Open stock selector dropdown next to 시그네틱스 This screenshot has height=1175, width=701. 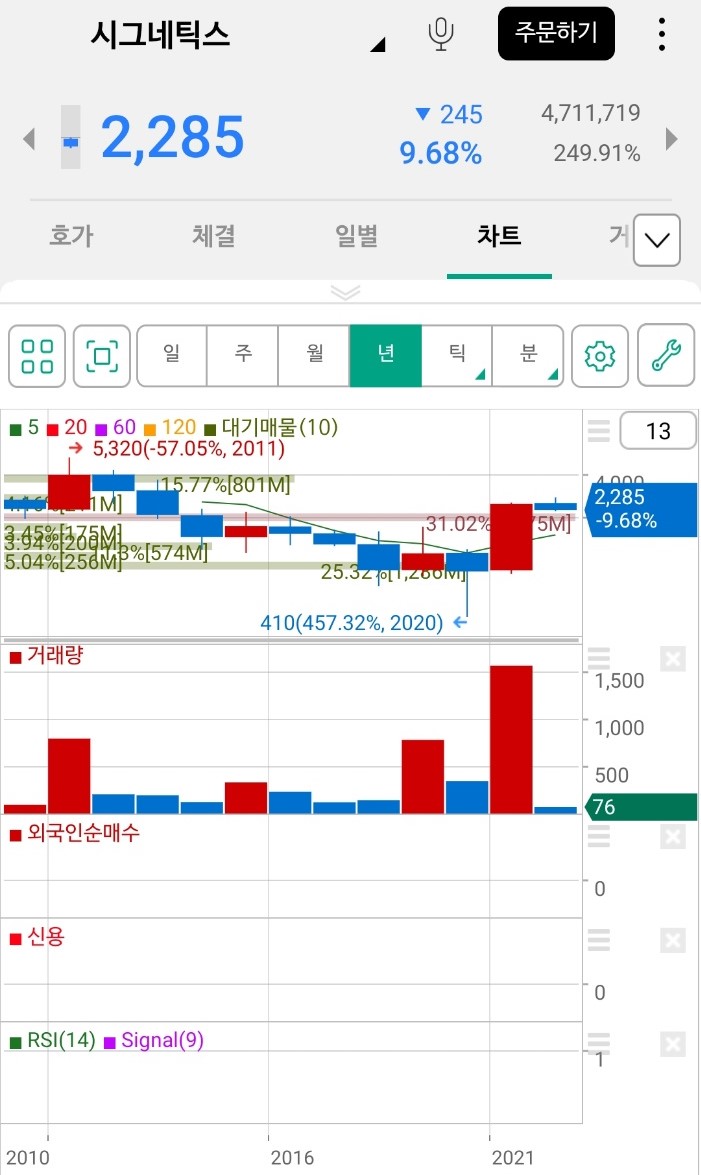(378, 45)
